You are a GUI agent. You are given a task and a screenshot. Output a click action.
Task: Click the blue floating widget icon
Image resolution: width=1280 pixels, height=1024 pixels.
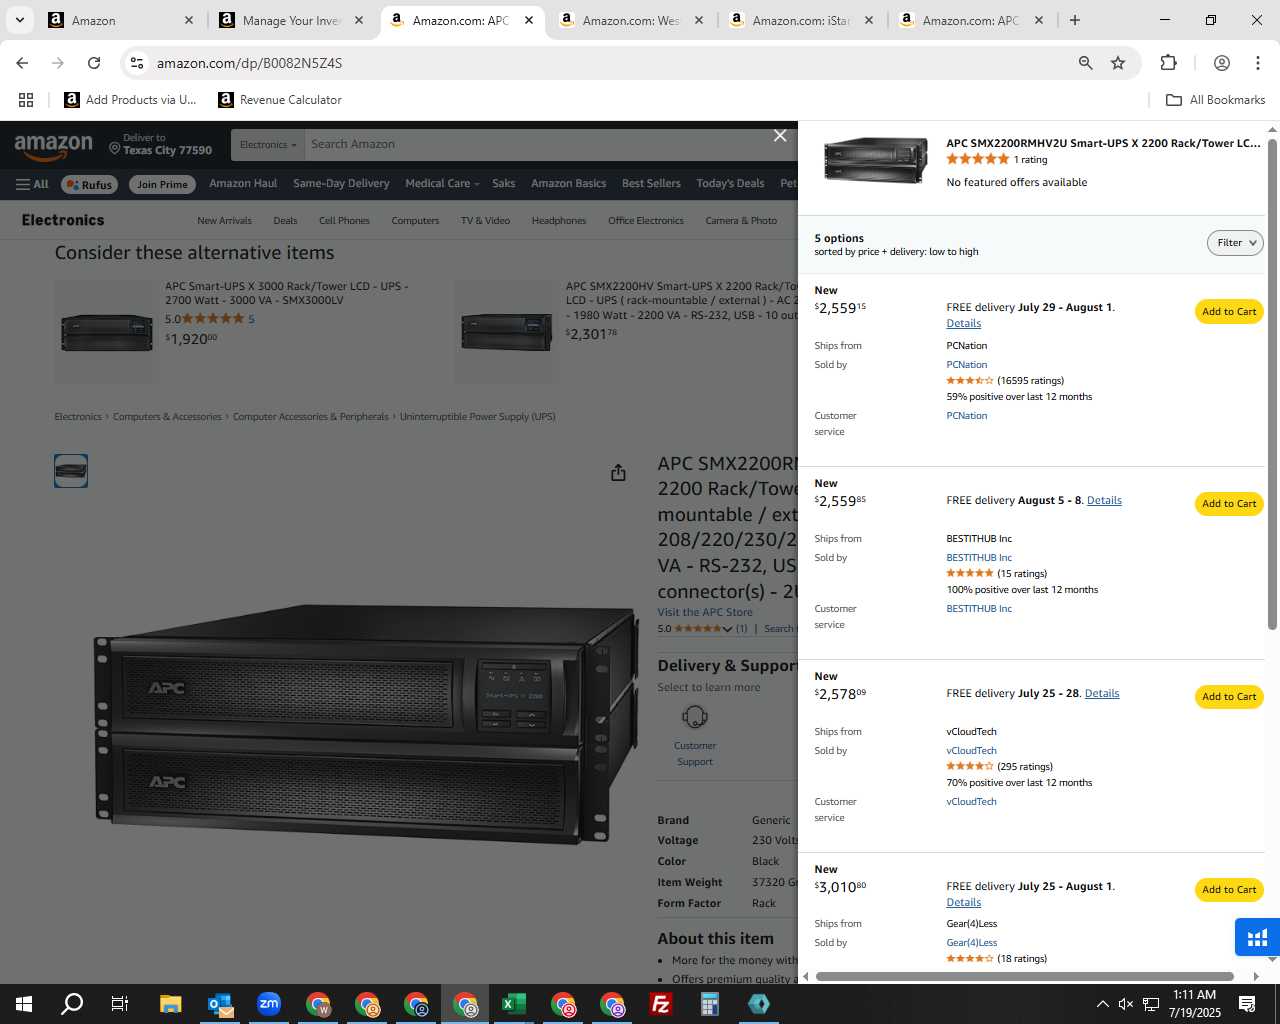pyautogui.click(x=1257, y=938)
